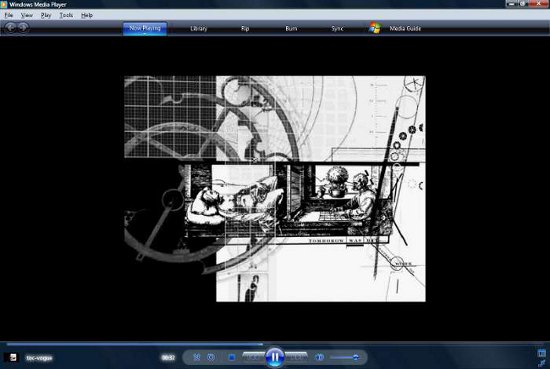Switch to the Rip tab
The height and width of the screenshot is (369, 550).
click(x=245, y=28)
